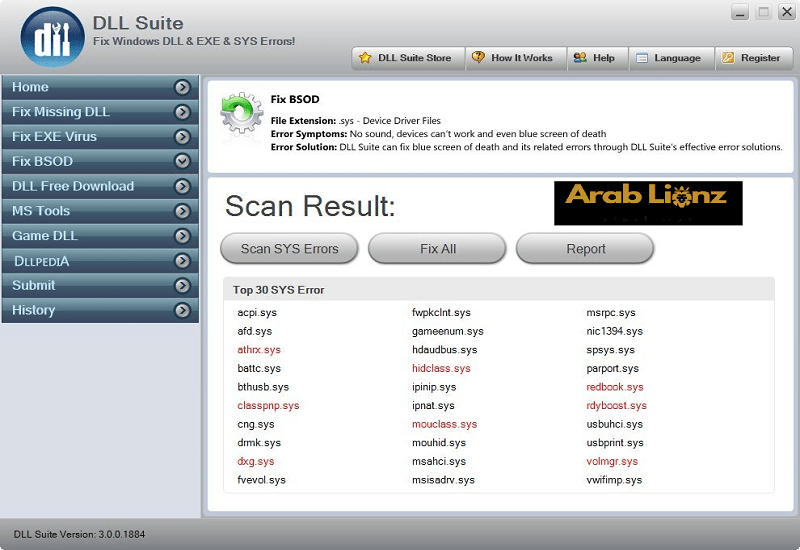Select red dxg.sys entry

pyautogui.click(x=256, y=461)
